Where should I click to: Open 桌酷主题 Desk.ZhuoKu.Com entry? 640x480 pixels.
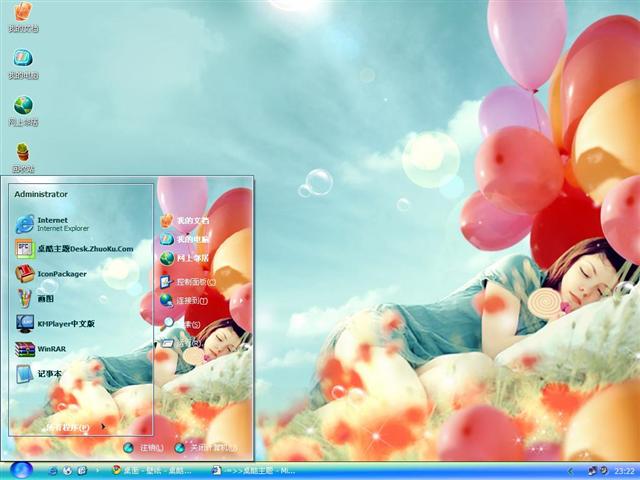74,249
